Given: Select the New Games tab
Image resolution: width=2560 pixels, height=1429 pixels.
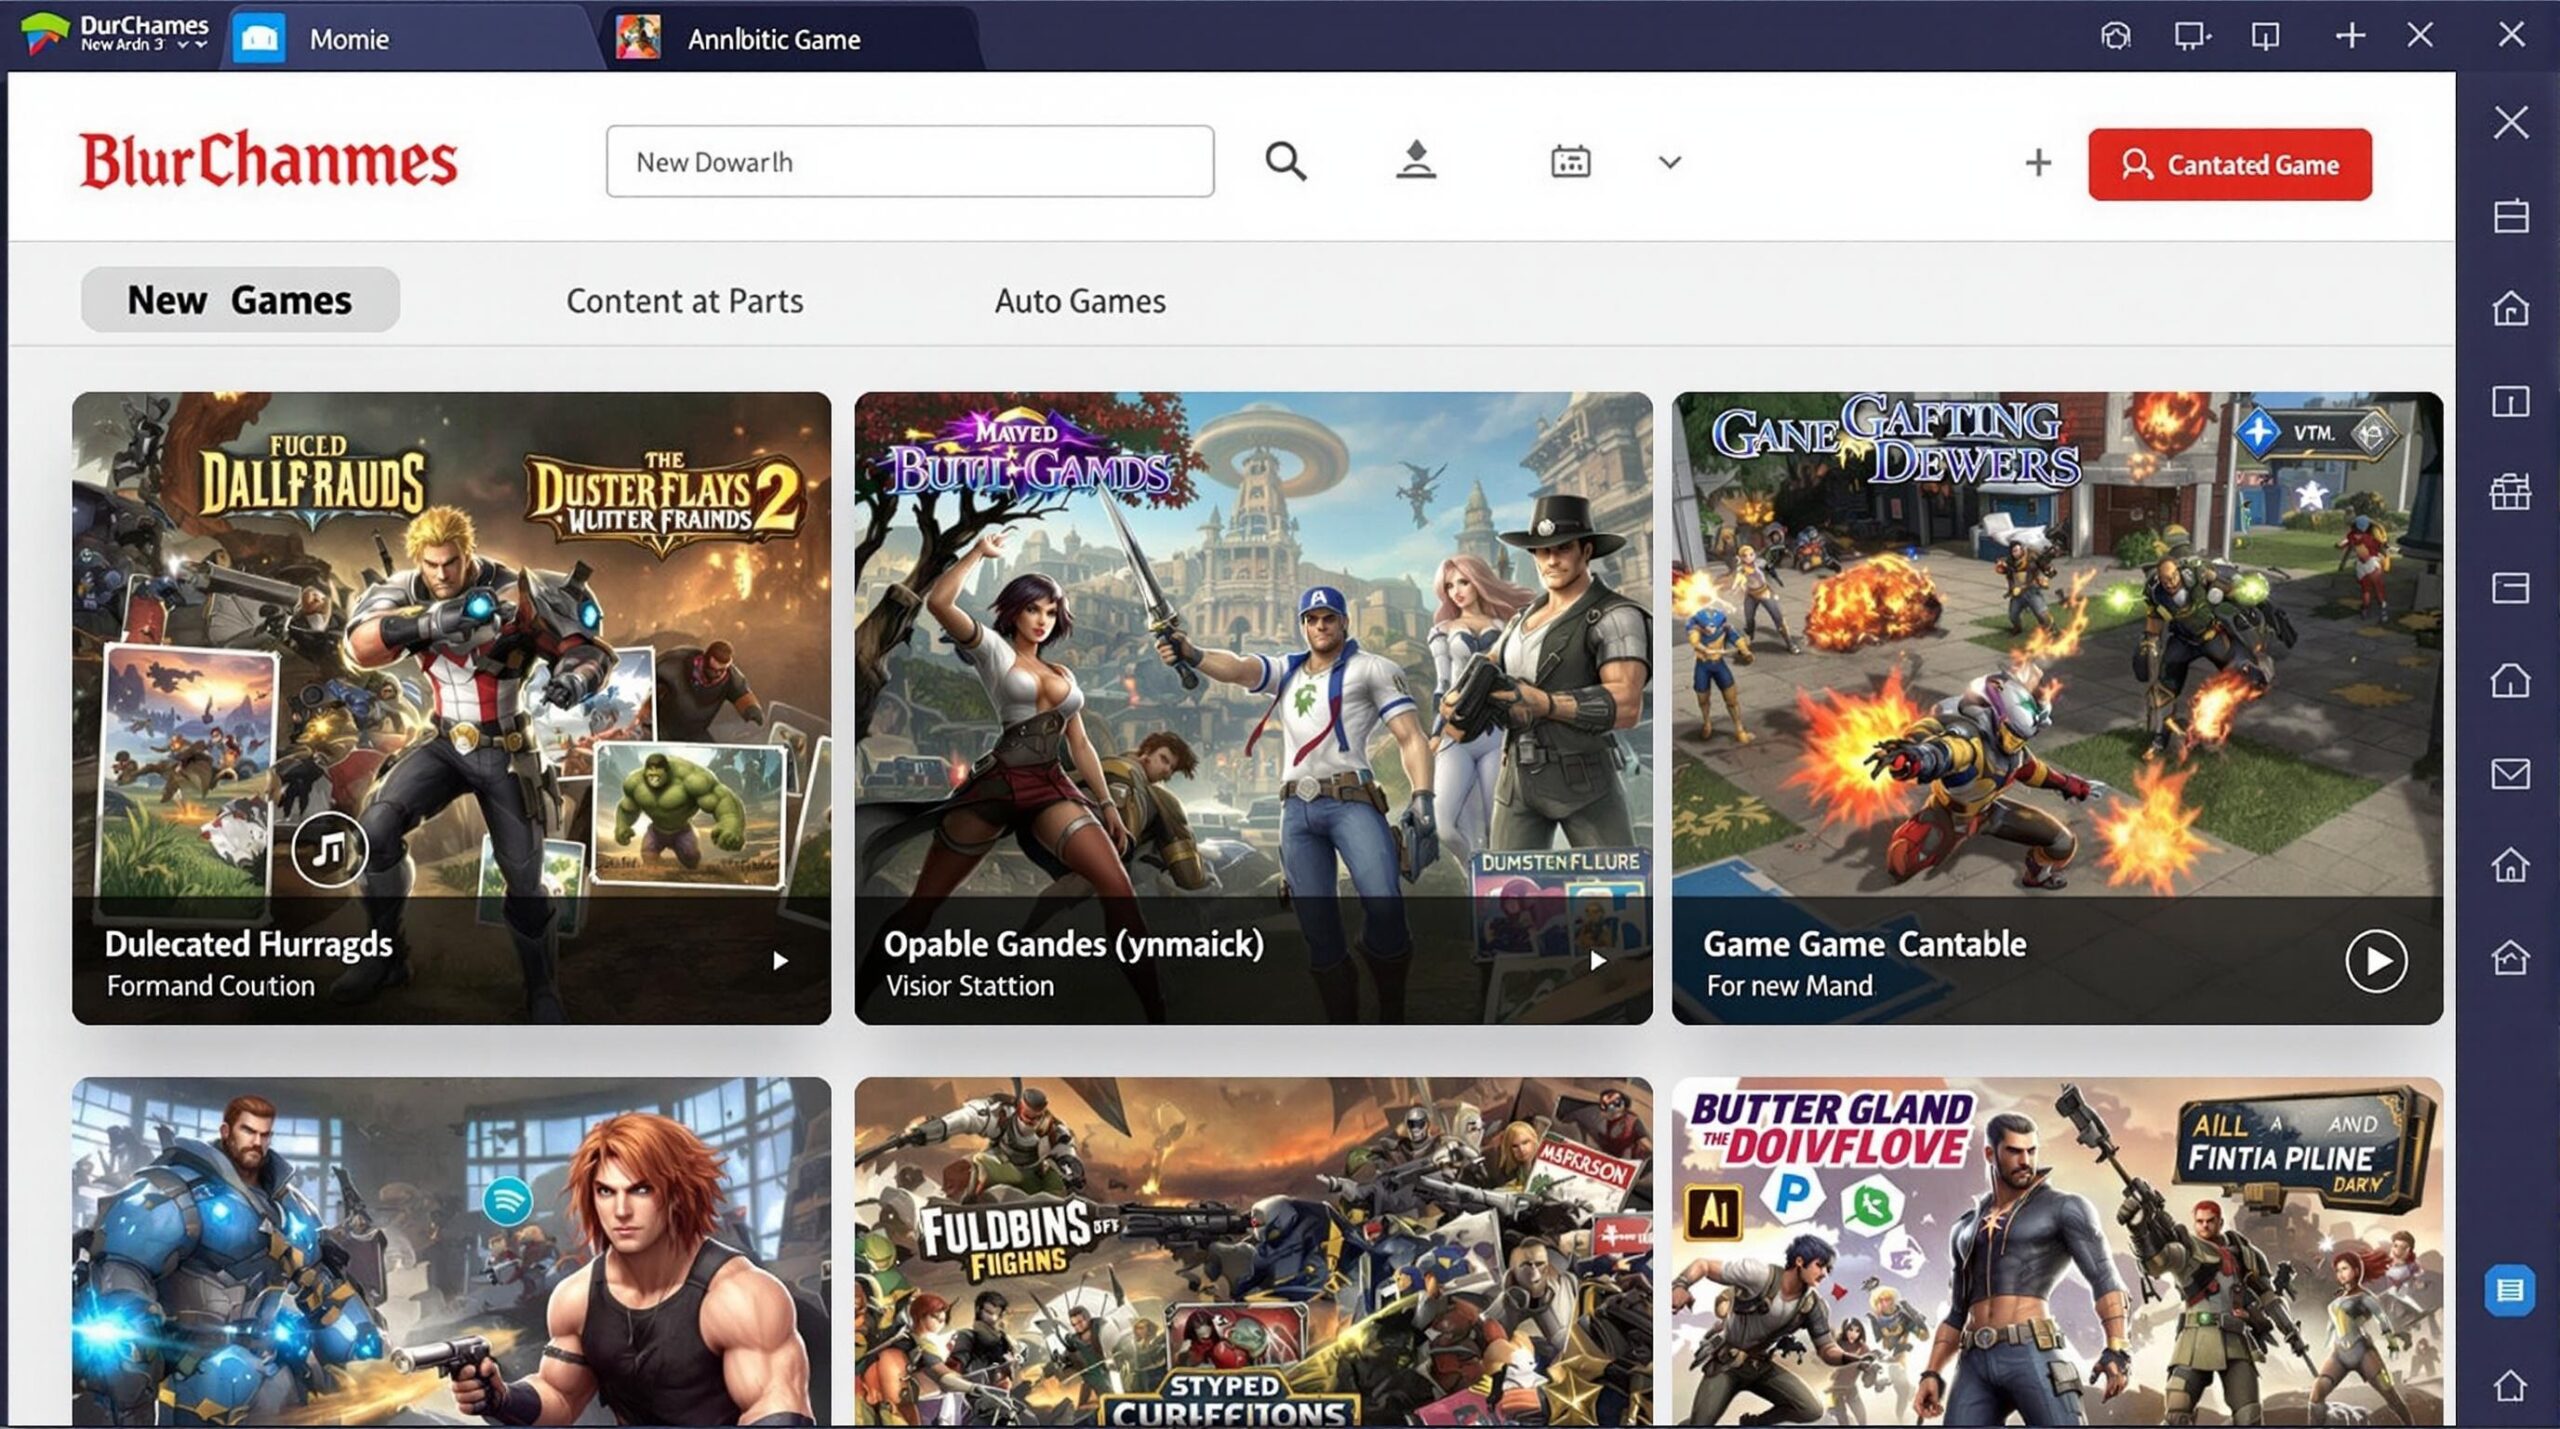Looking at the screenshot, I should pyautogui.click(x=240, y=300).
